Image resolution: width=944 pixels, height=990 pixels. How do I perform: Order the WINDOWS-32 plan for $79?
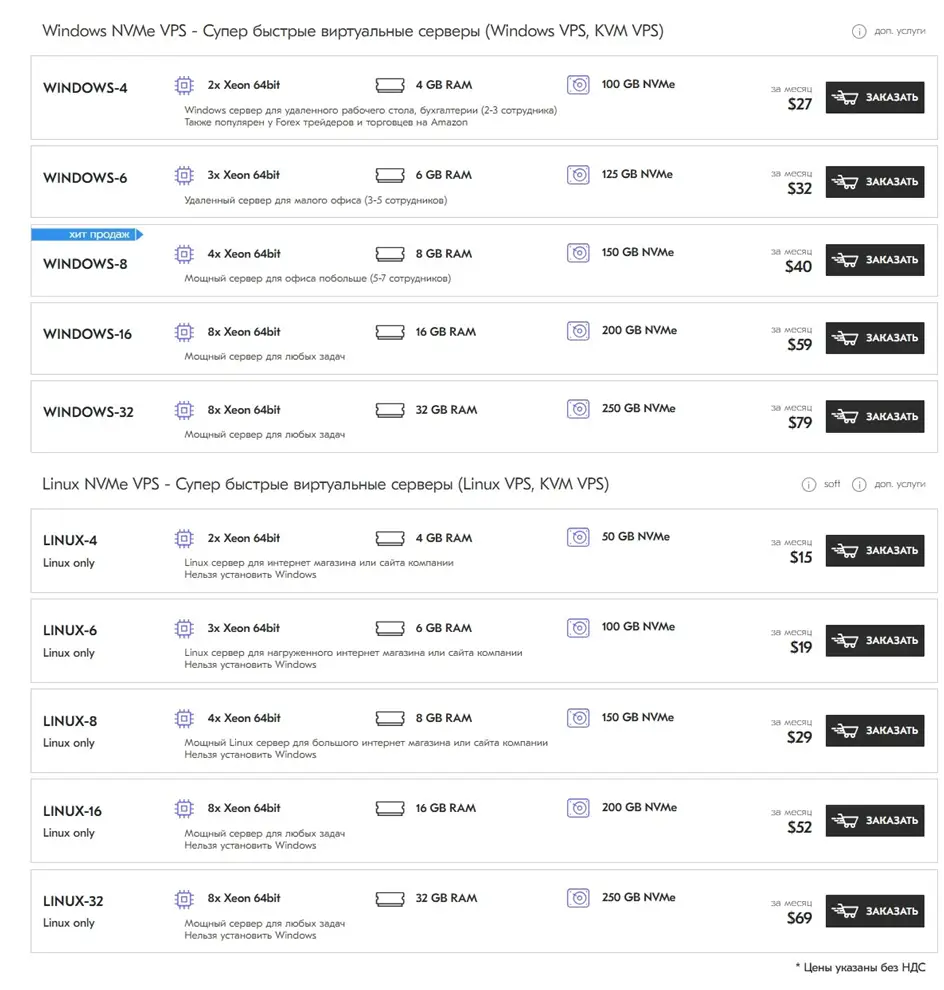tap(875, 416)
